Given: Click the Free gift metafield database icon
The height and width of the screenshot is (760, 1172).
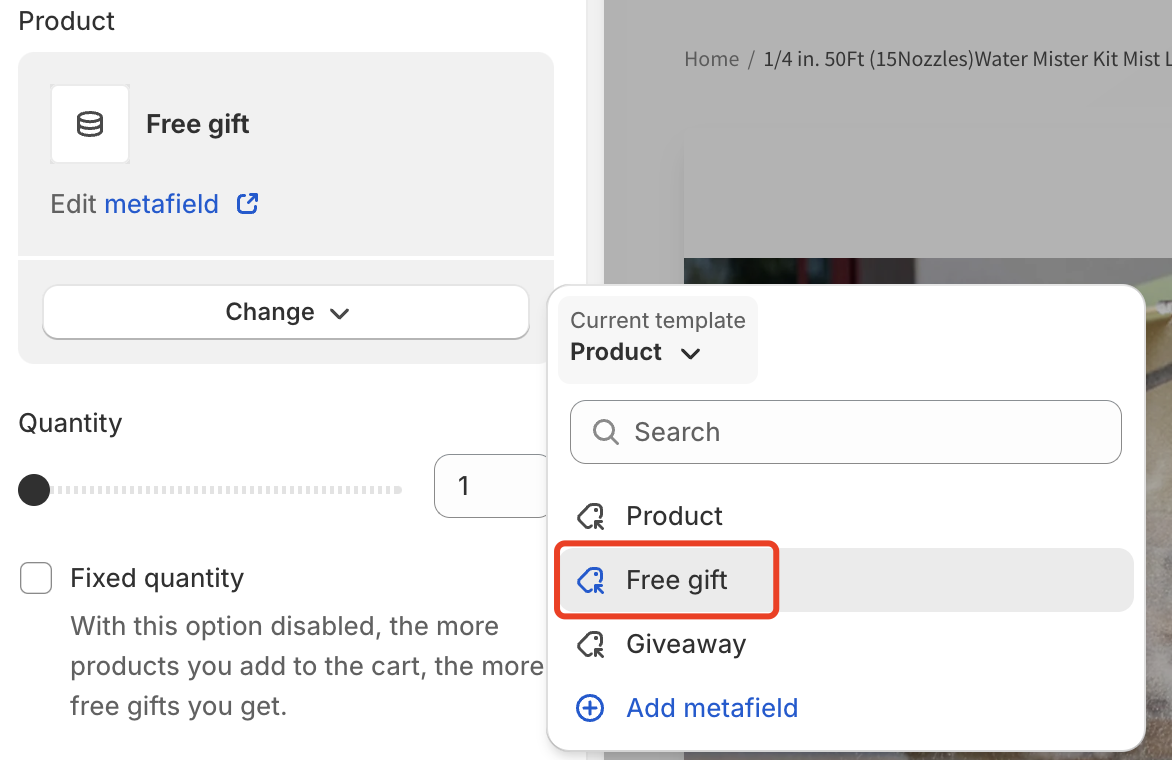Looking at the screenshot, I should pos(89,123).
